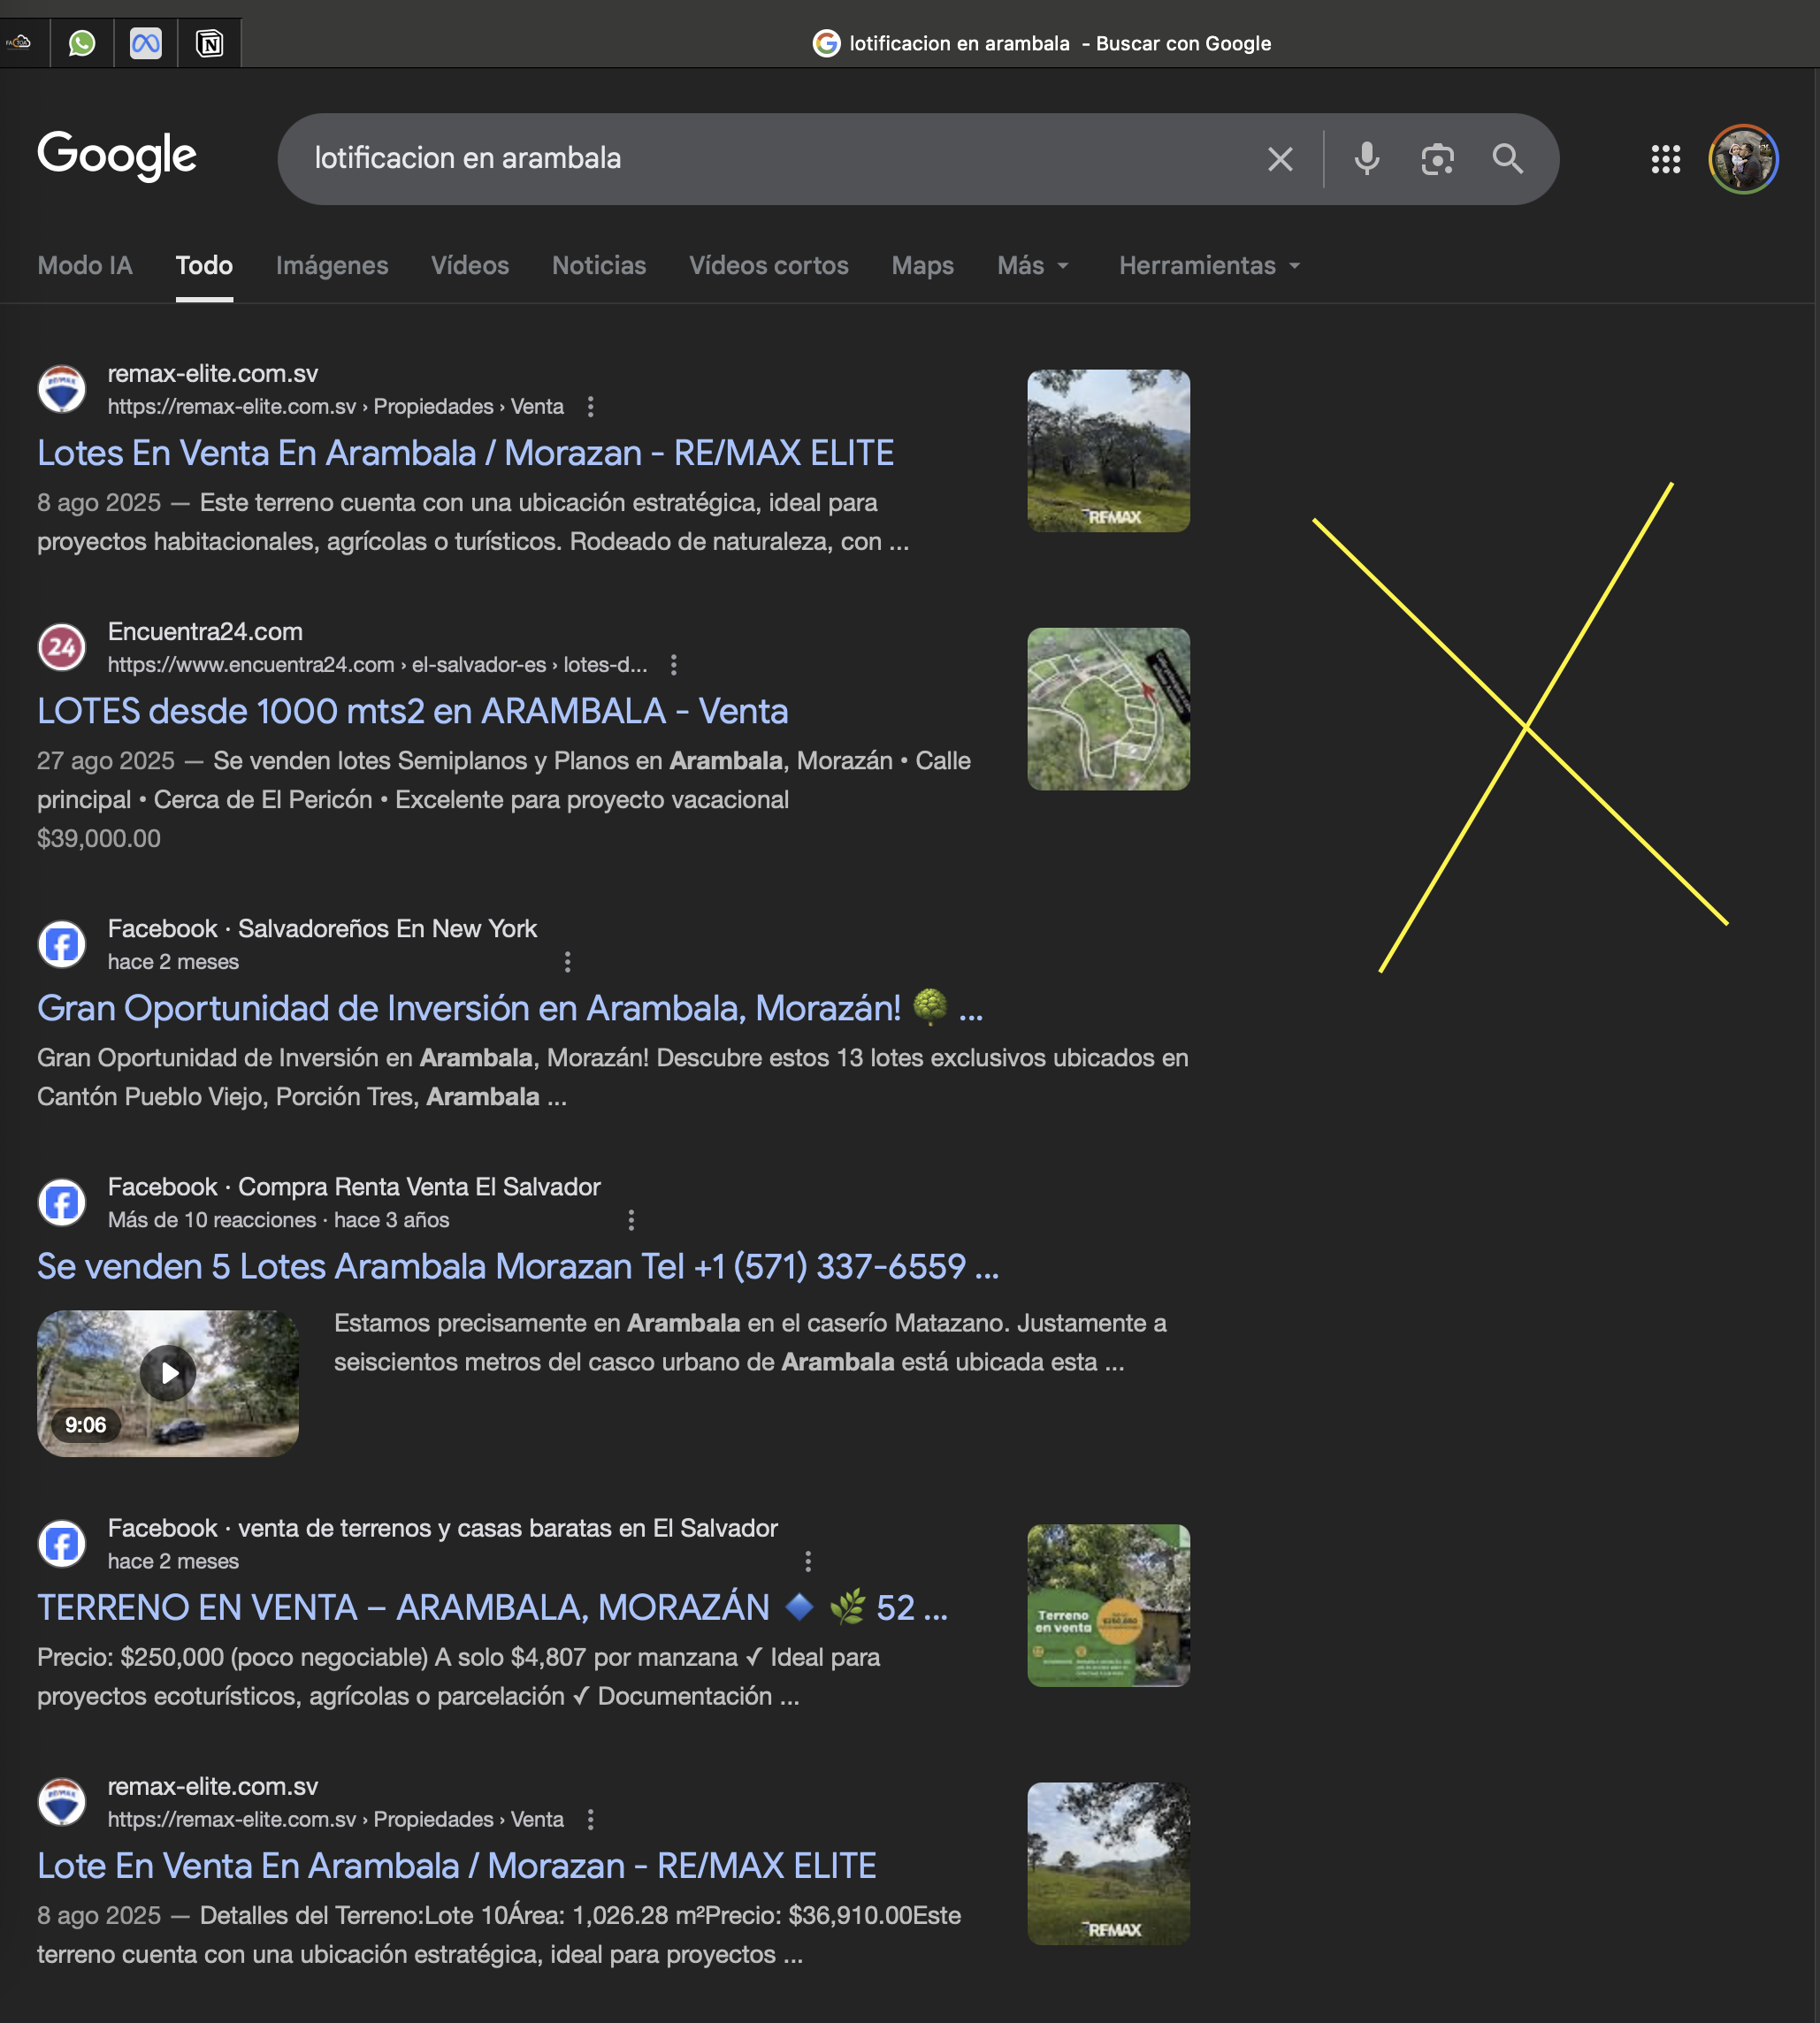Click 'Facebook · Salvadoreños En New York' source name

click(322, 929)
